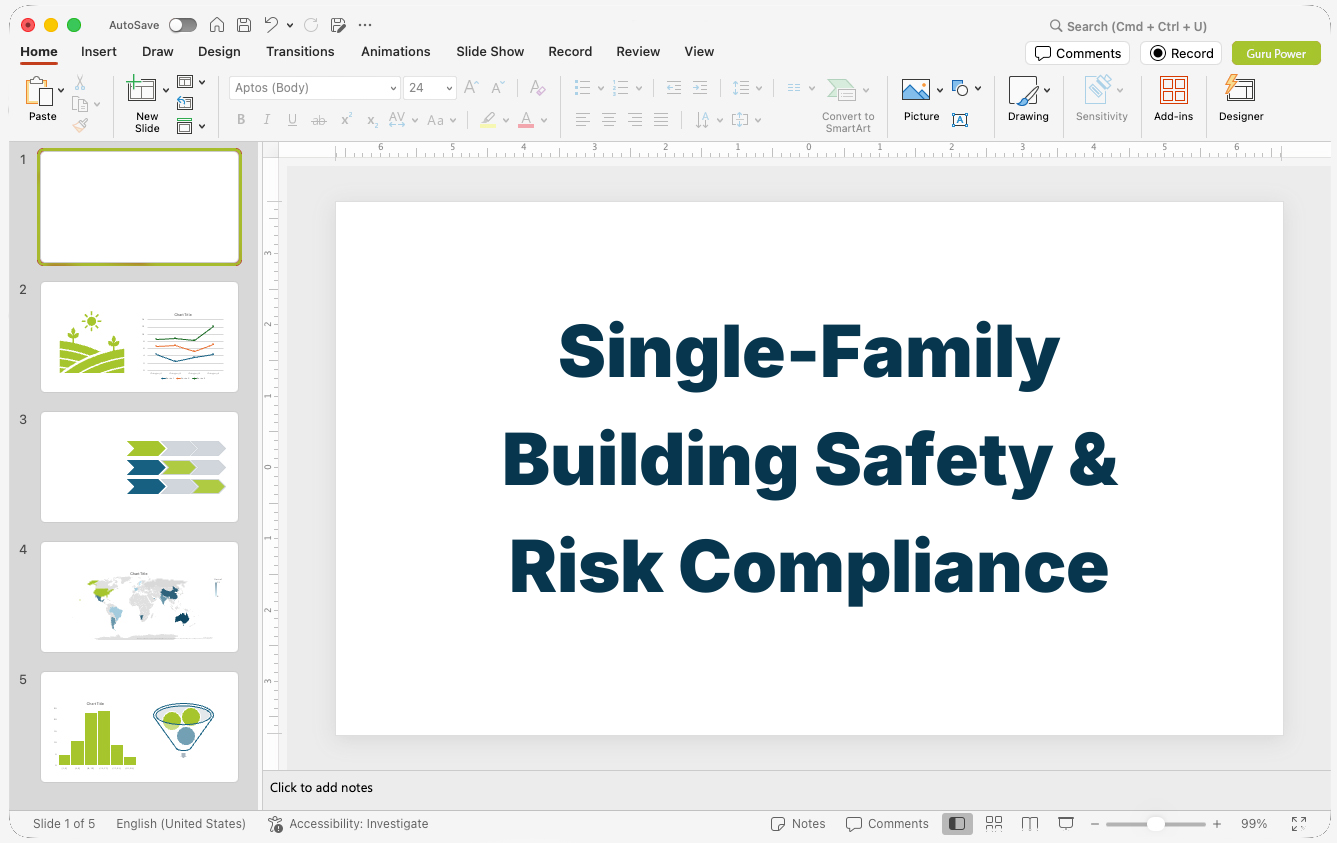Clear all text formatting
This screenshot has height=843, width=1337.
click(538, 88)
